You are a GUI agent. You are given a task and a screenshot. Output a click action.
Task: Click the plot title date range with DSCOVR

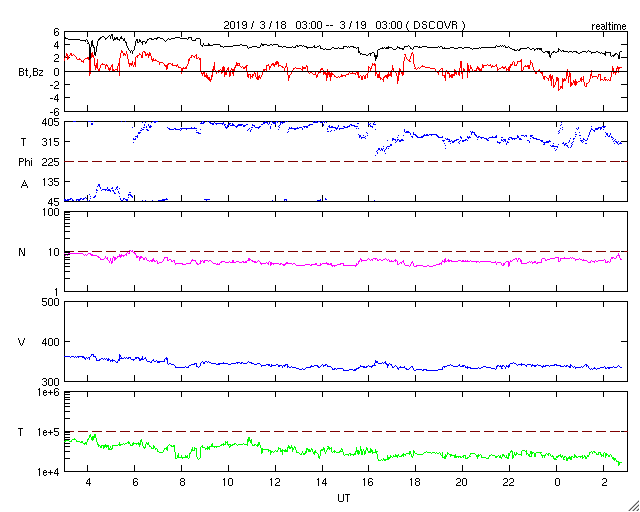click(x=344, y=25)
